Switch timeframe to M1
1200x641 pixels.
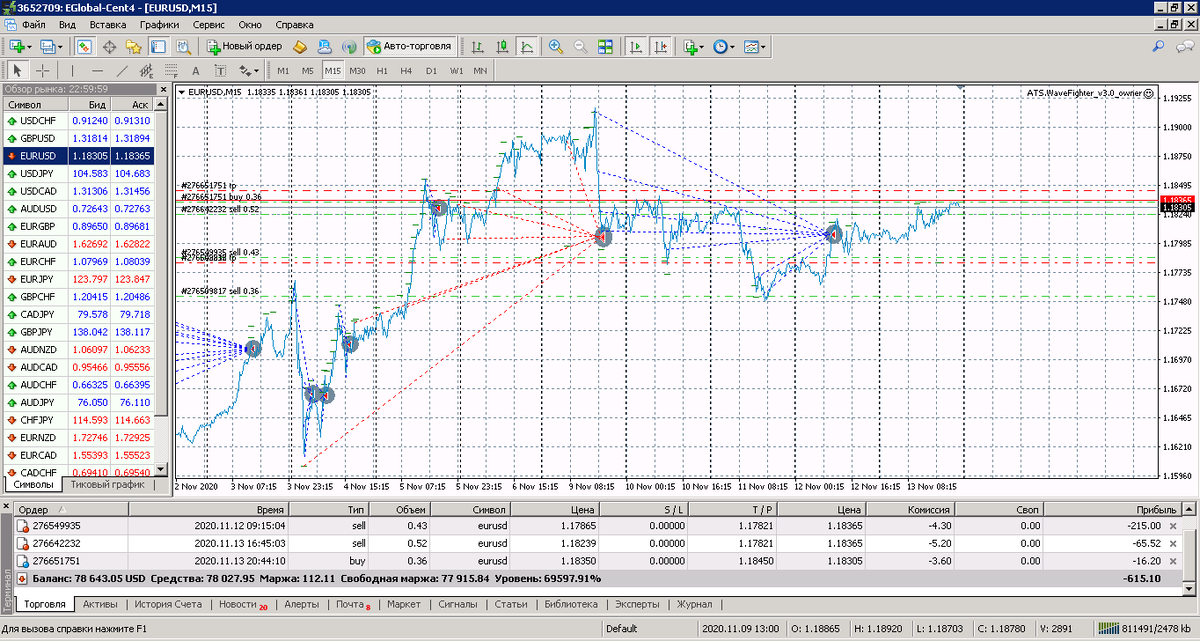[x=283, y=71]
